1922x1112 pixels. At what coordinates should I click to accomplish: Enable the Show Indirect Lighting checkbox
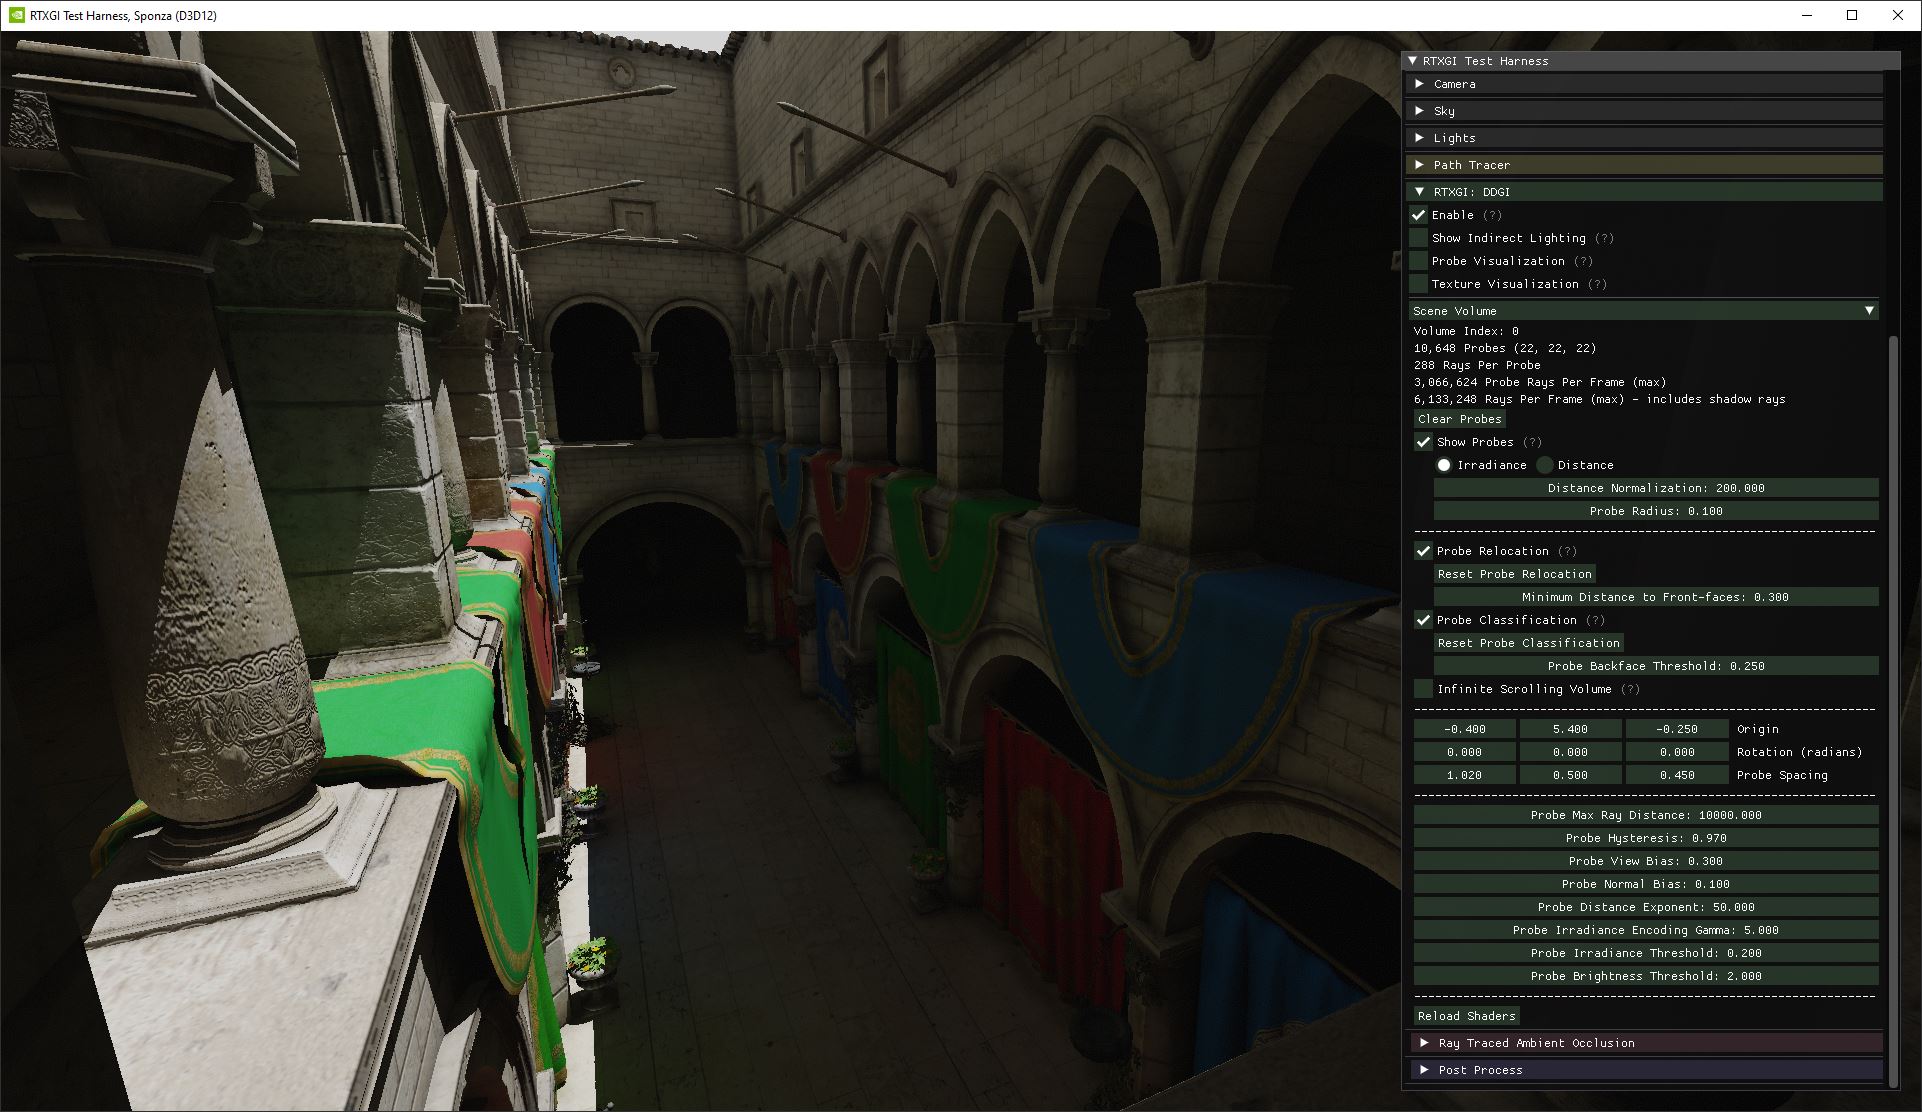click(1419, 238)
